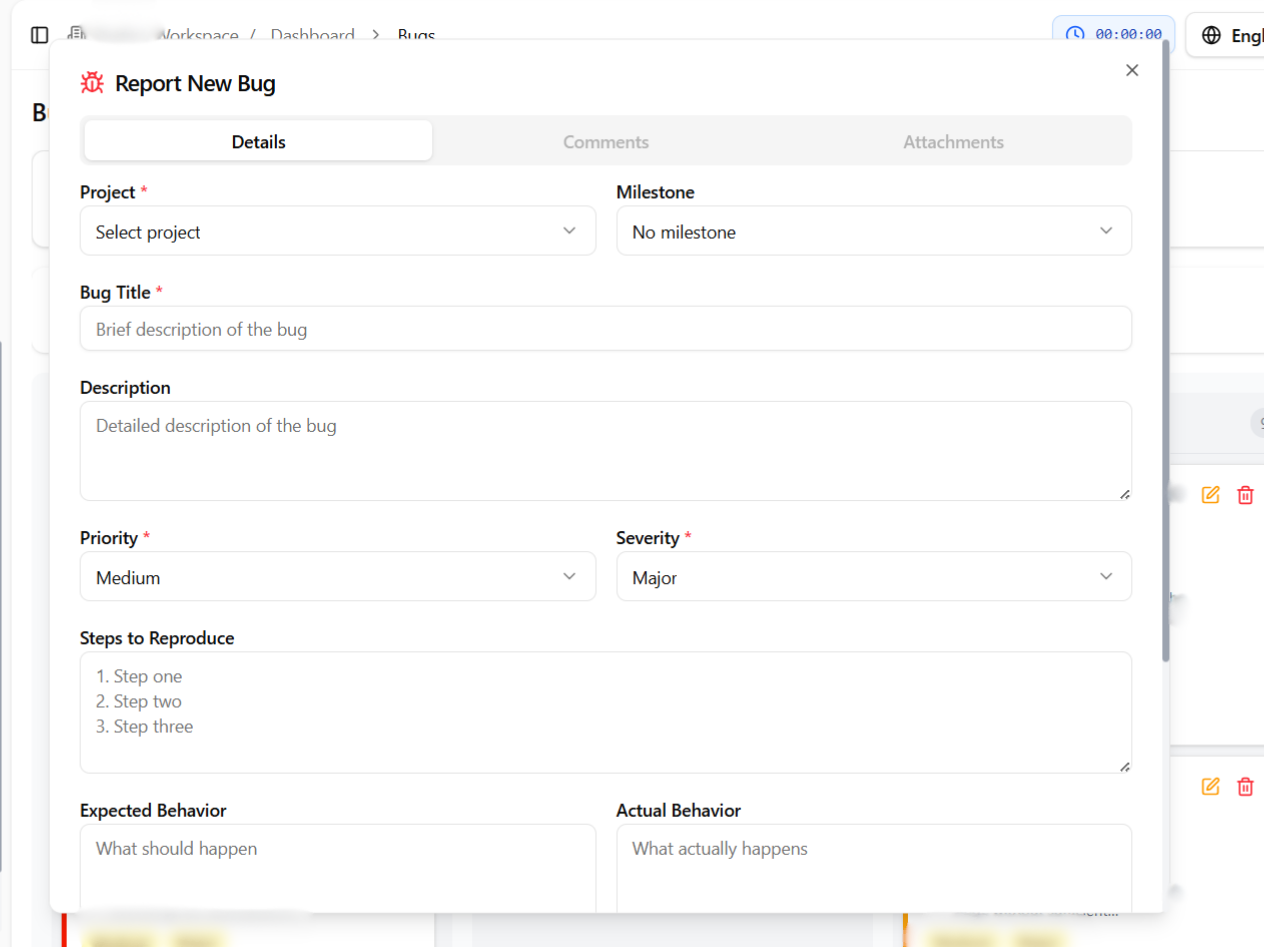The width and height of the screenshot is (1264, 947).
Task: Expand the Milestone dropdown
Action: coord(873,231)
